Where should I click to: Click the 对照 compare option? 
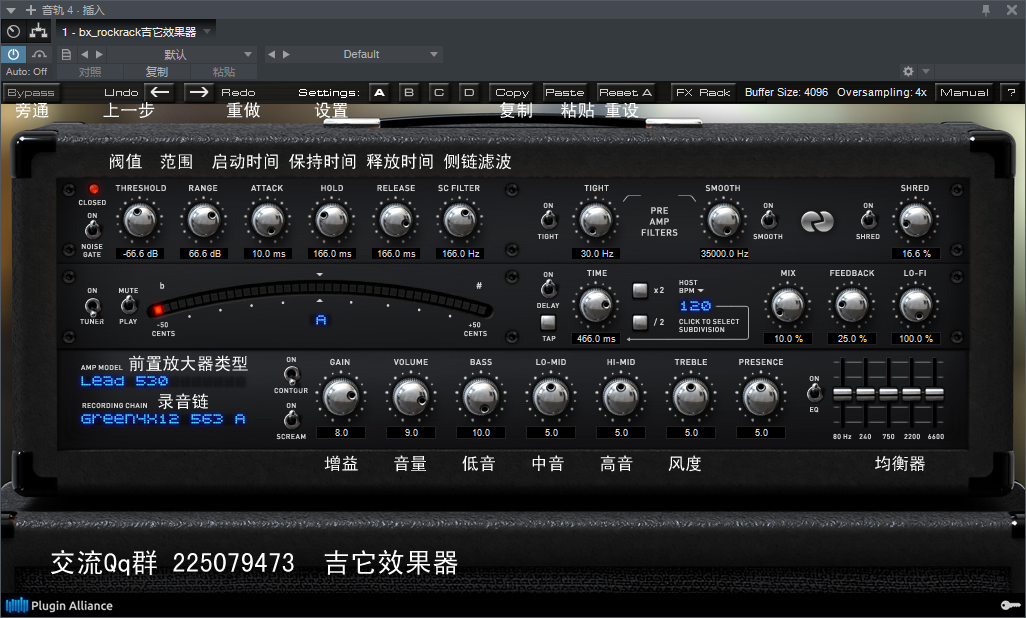tap(90, 71)
